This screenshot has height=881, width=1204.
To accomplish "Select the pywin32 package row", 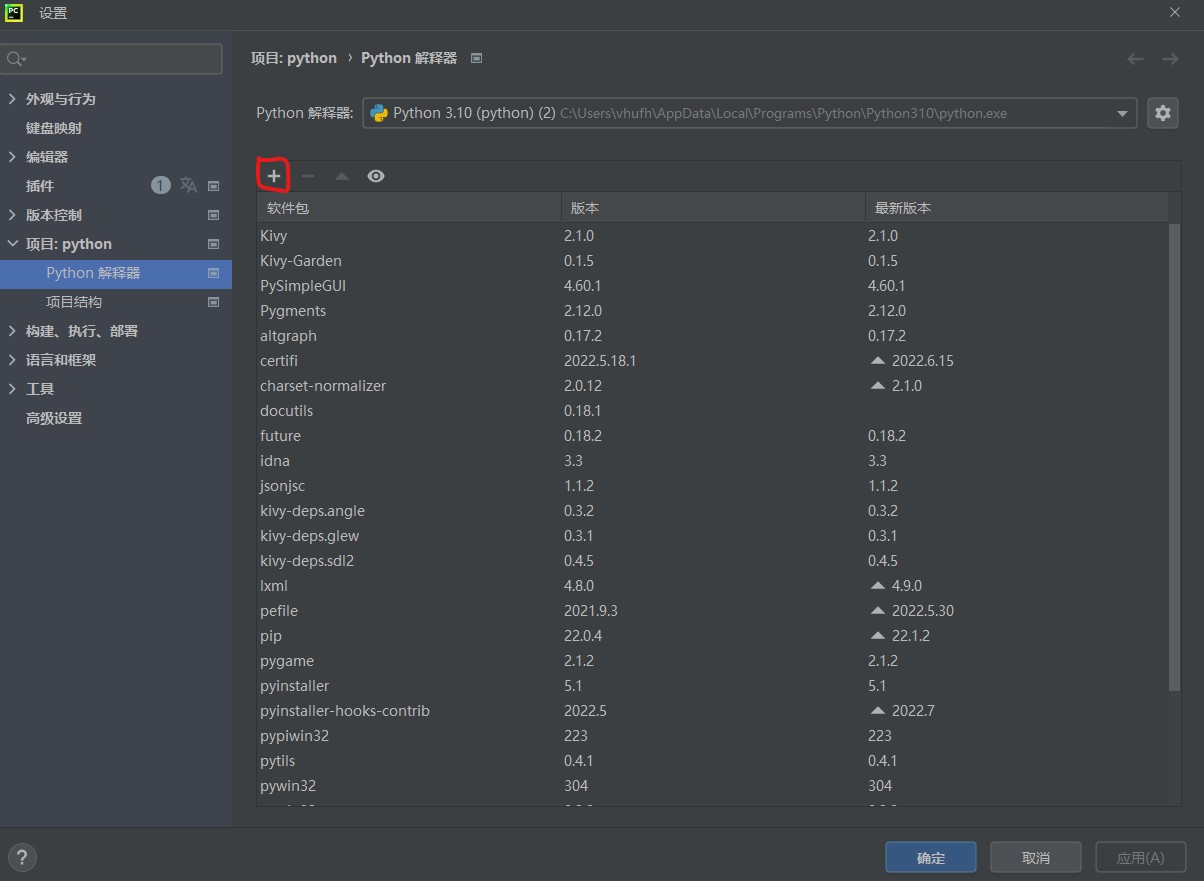I will pos(712,786).
